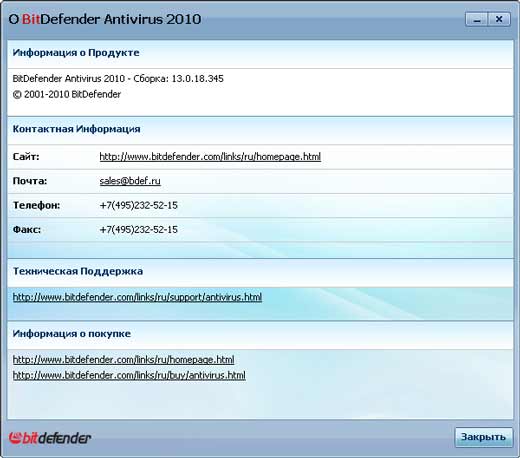Image resolution: width=520 pixels, height=458 pixels.
Task: Click the sales@bdef.ru email link
Action: (130, 181)
